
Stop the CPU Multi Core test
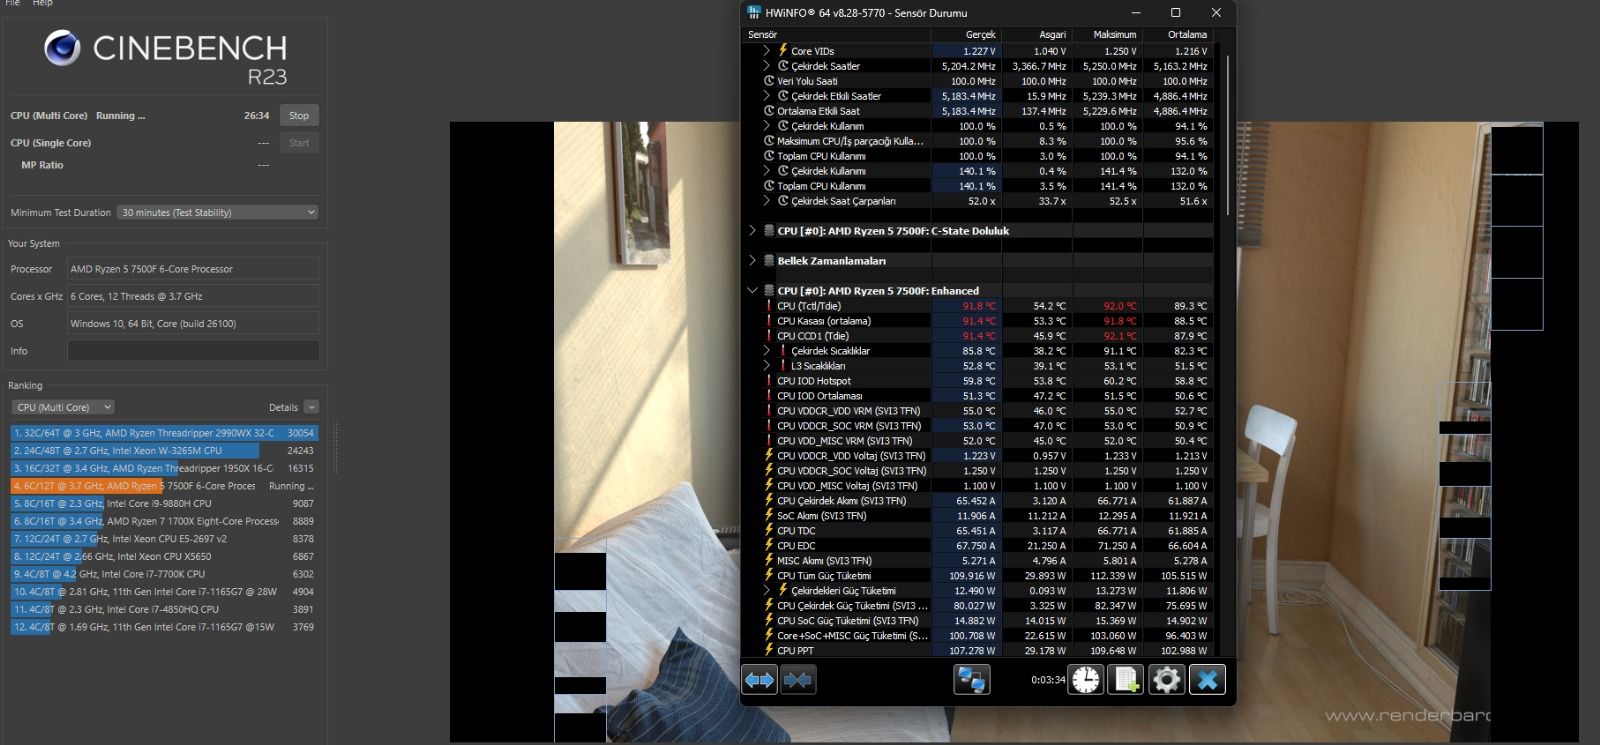click(x=299, y=115)
